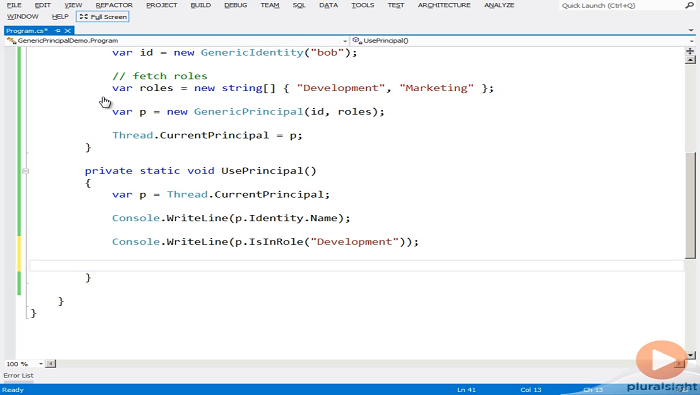
Task: Click the "bob" string literal
Action: 327,53
